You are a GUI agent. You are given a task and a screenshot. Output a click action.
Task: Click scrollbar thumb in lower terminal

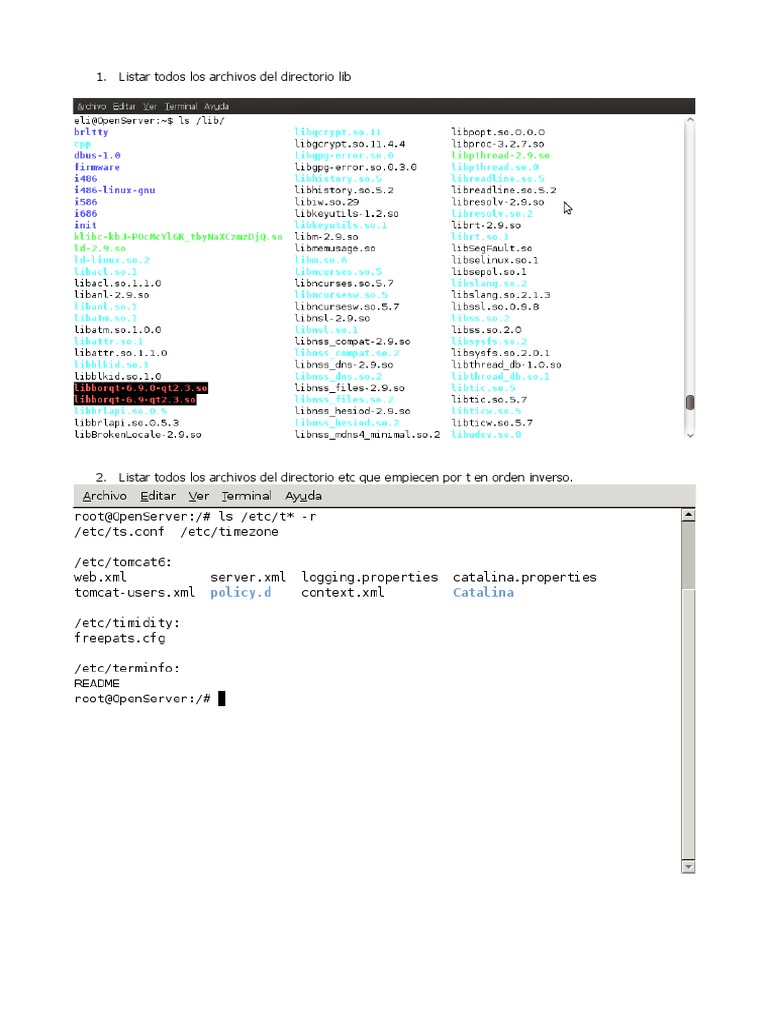pyautogui.click(x=688, y=556)
